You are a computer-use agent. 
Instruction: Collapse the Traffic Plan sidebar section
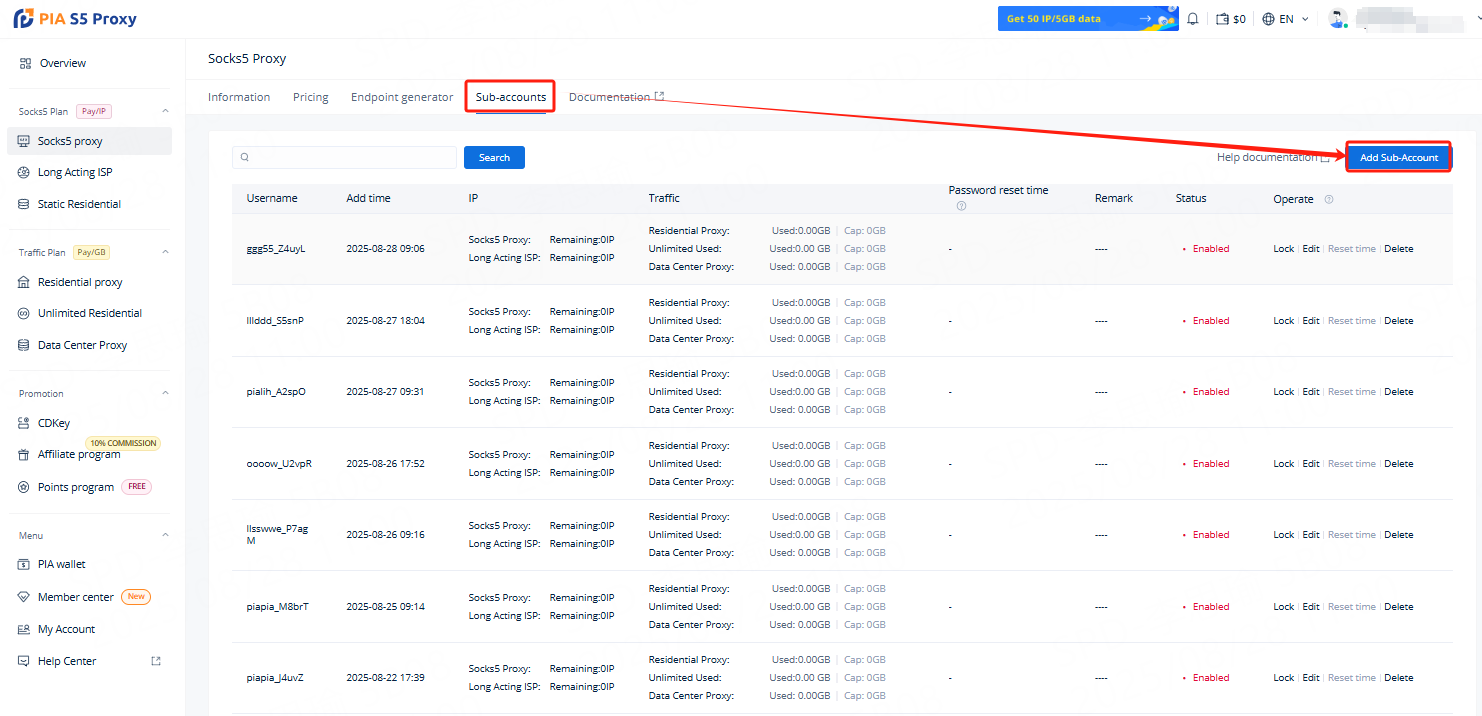[165, 252]
